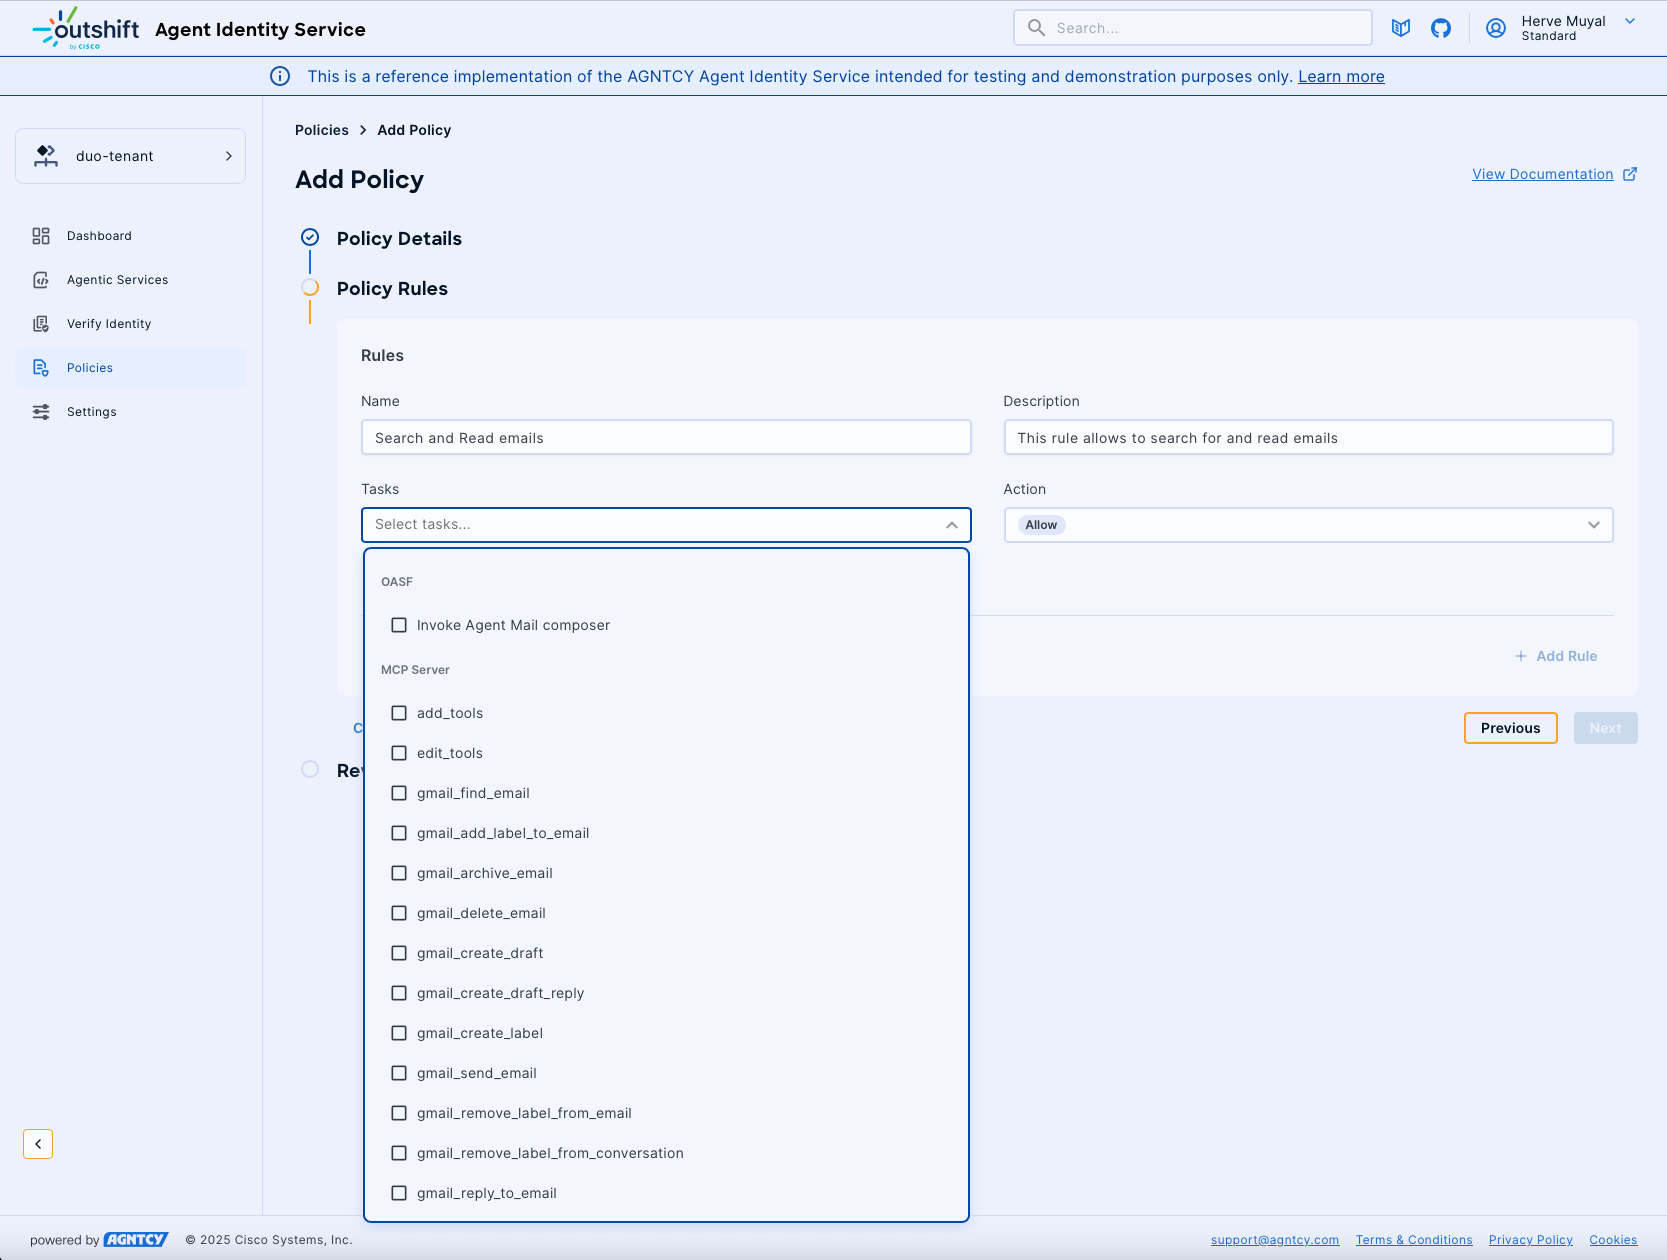Navigate to Policies via breadcrumb
This screenshot has height=1260, width=1667.
click(321, 129)
